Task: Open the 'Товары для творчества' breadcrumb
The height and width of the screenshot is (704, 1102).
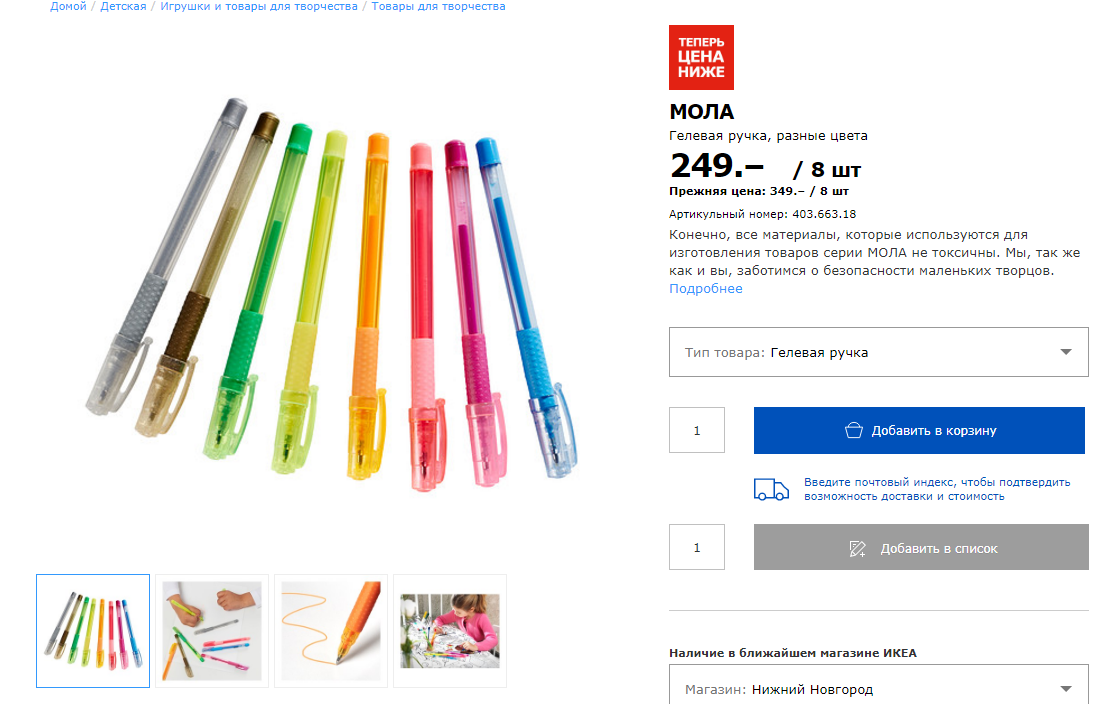Action: coord(438,6)
